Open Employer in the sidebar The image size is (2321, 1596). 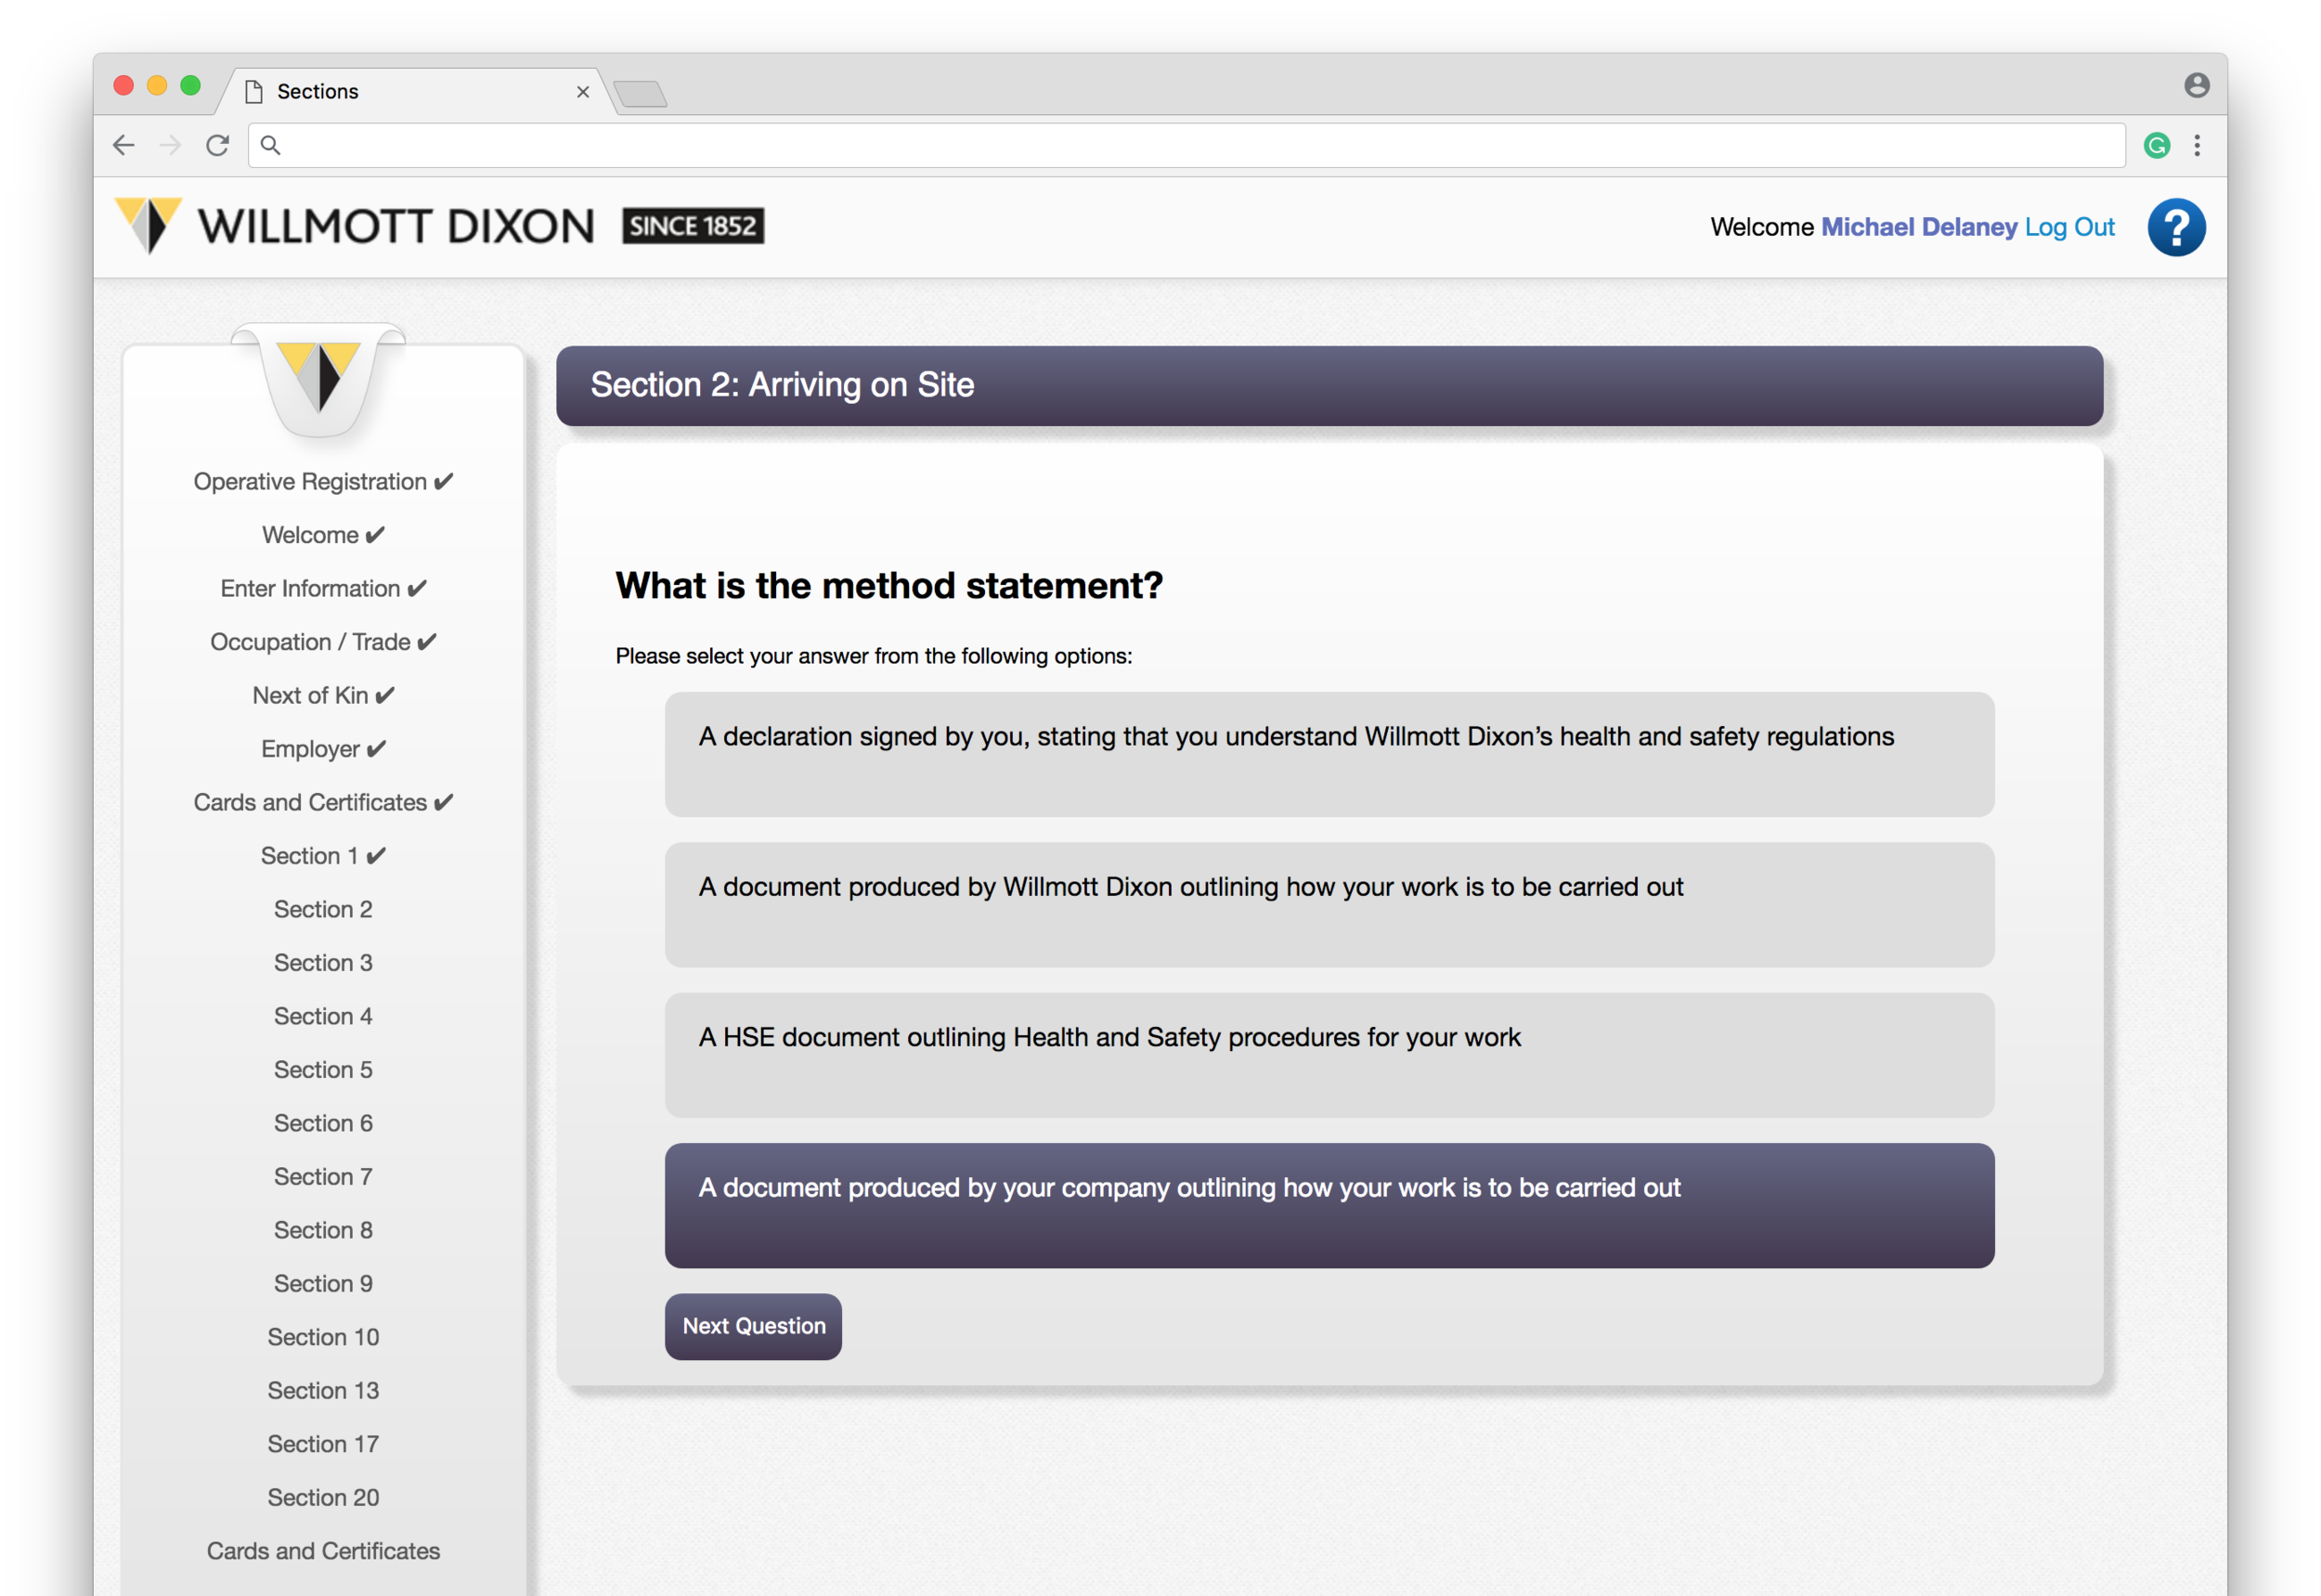(323, 749)
